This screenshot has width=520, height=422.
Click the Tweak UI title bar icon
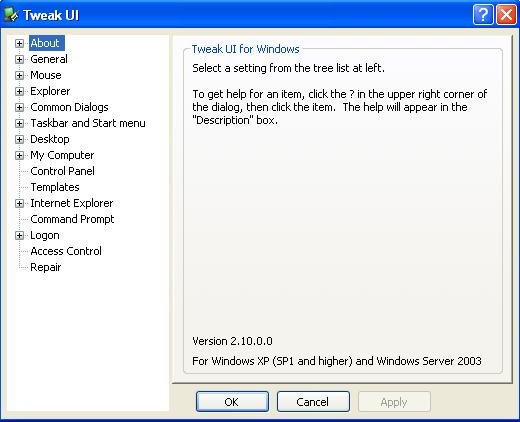[x=11, y=15]
